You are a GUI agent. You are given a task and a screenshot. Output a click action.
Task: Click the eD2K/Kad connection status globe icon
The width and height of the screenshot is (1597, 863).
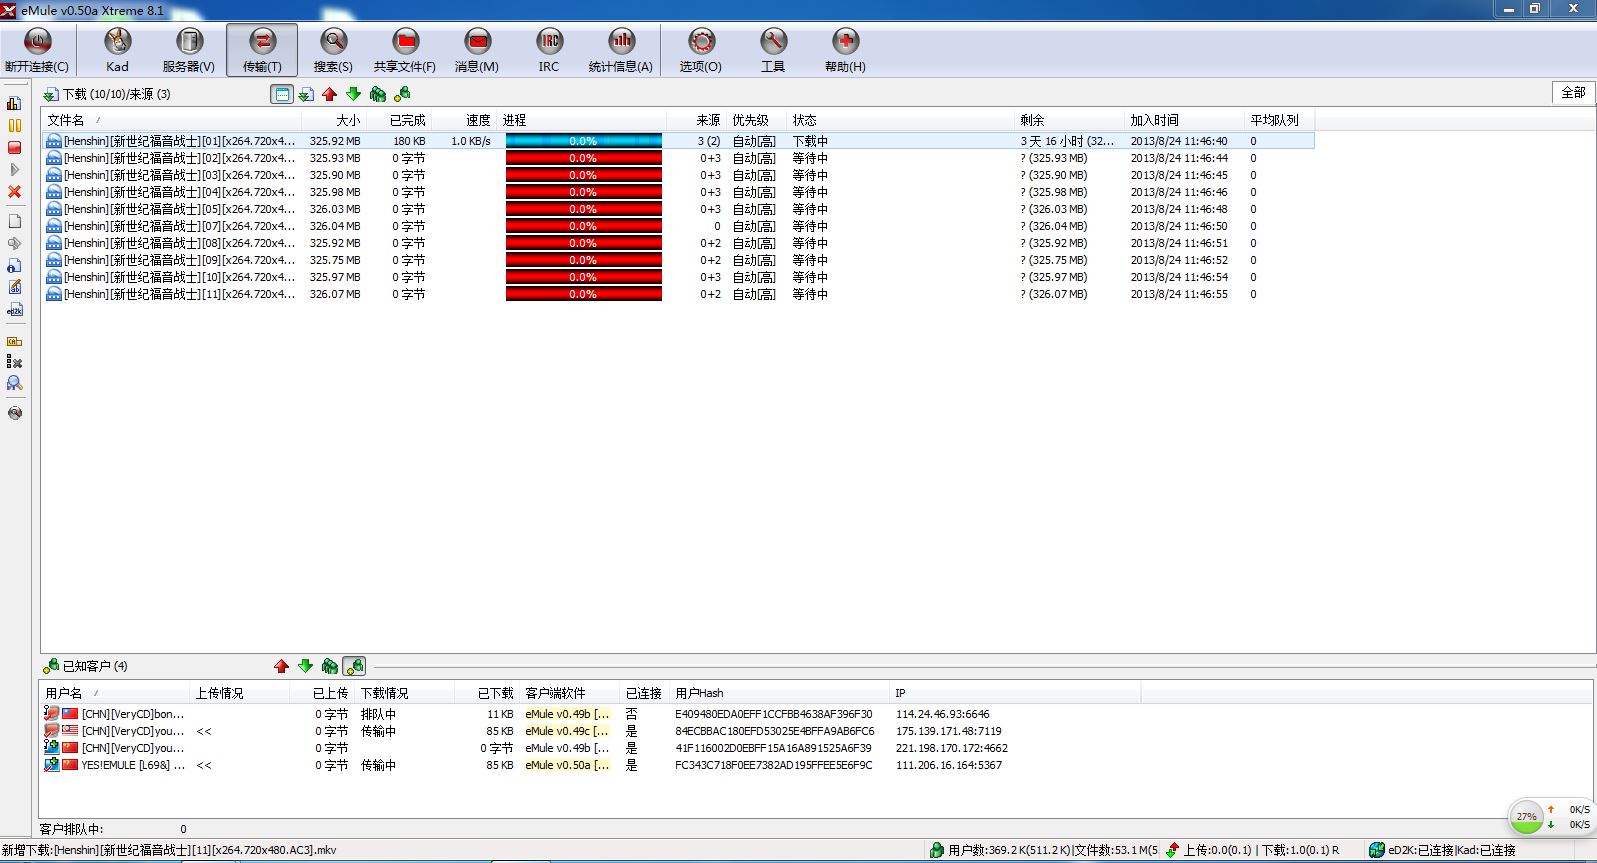coord(1377,850)
